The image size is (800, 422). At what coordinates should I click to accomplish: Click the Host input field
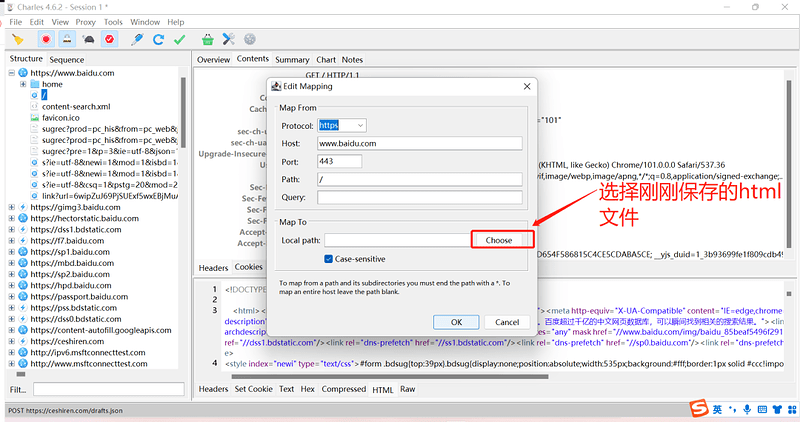419,143
